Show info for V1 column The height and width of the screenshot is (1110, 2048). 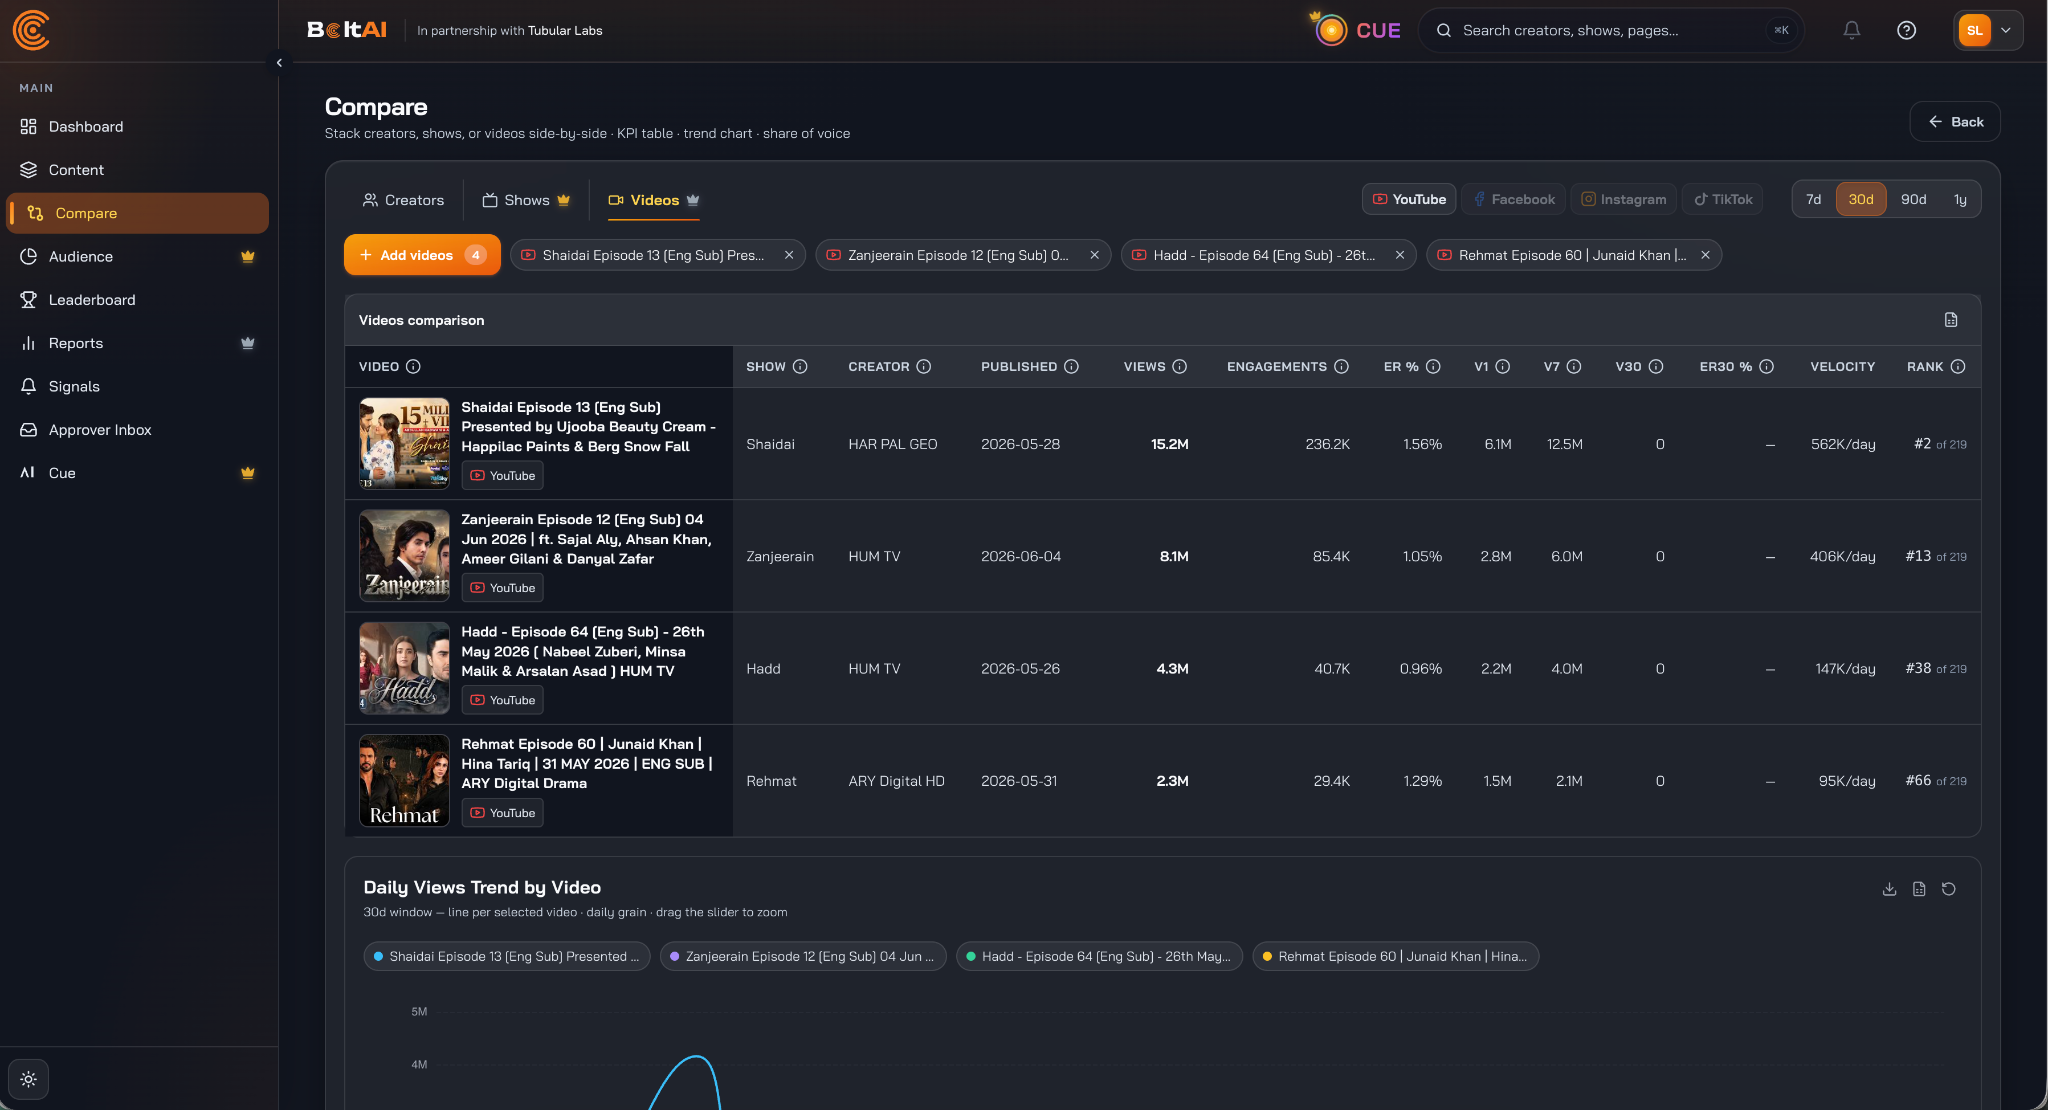[1503, 367]
